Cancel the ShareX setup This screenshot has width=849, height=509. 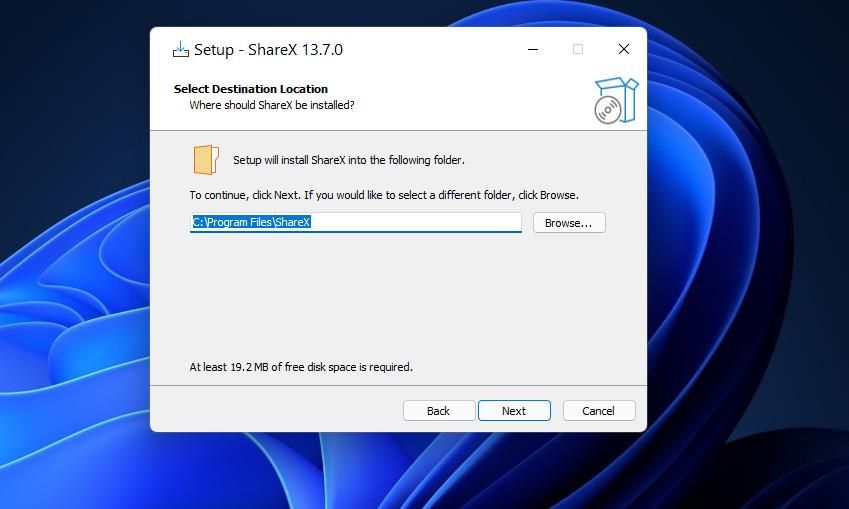[x=599, y=410]
